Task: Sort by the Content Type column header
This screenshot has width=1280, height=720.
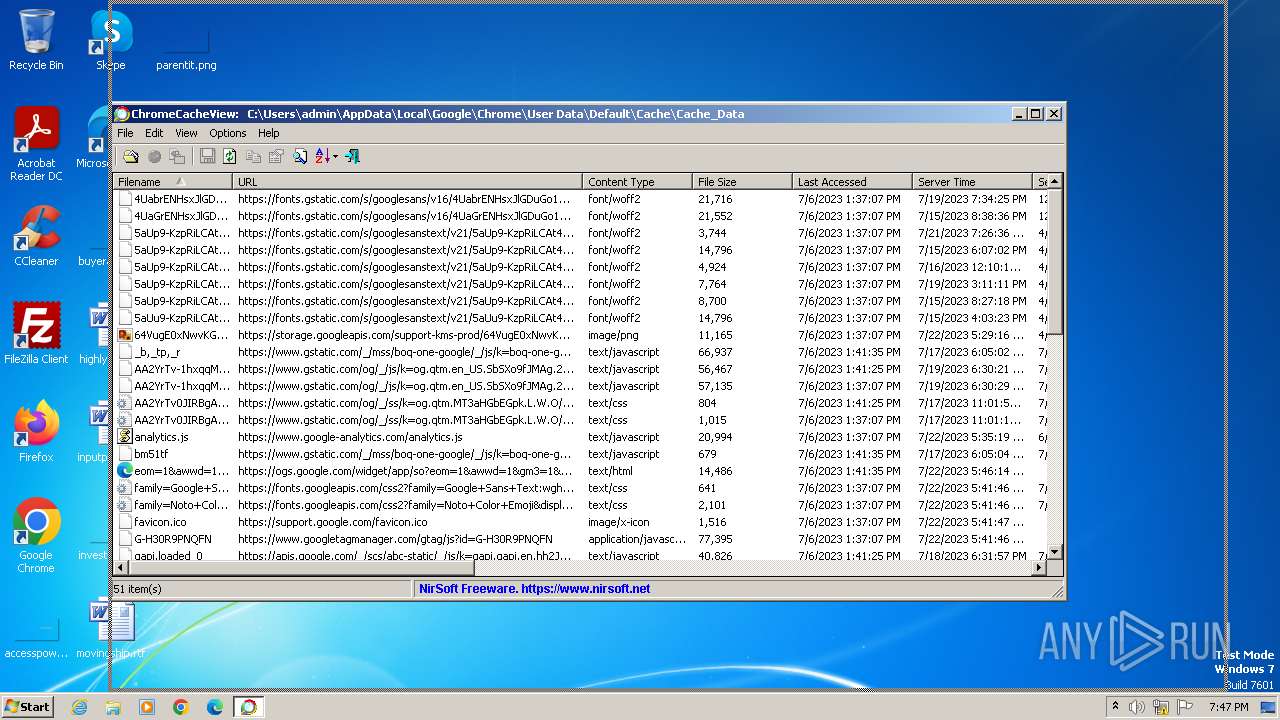Action: pyautogui.click(x=638, y=182)
